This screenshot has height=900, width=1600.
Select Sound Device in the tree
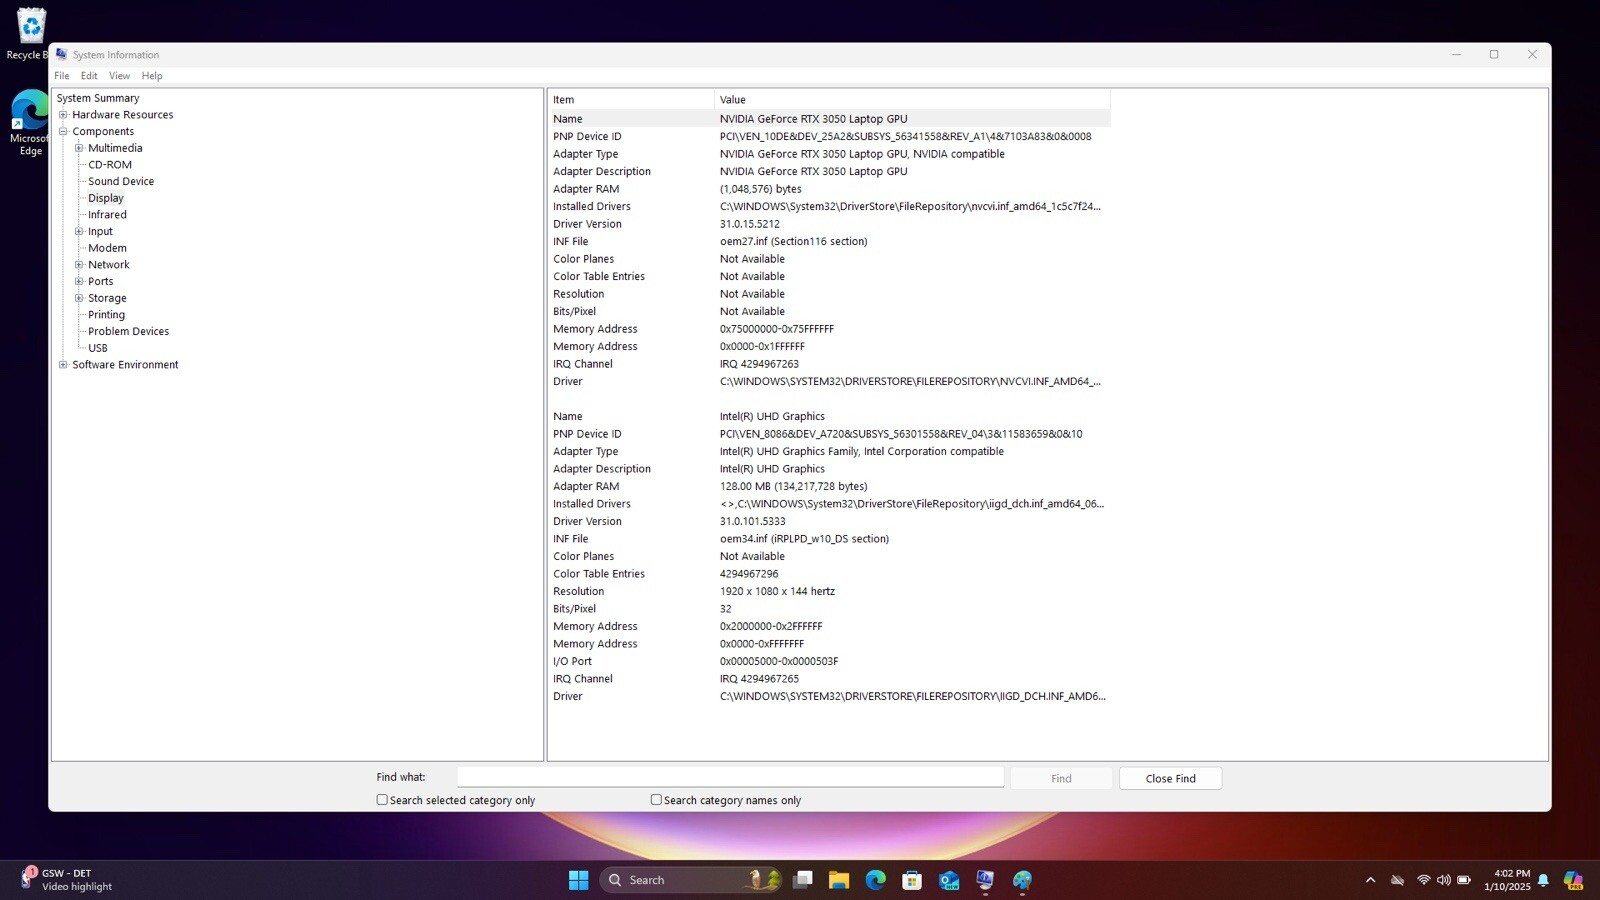(x=121, y=181)
